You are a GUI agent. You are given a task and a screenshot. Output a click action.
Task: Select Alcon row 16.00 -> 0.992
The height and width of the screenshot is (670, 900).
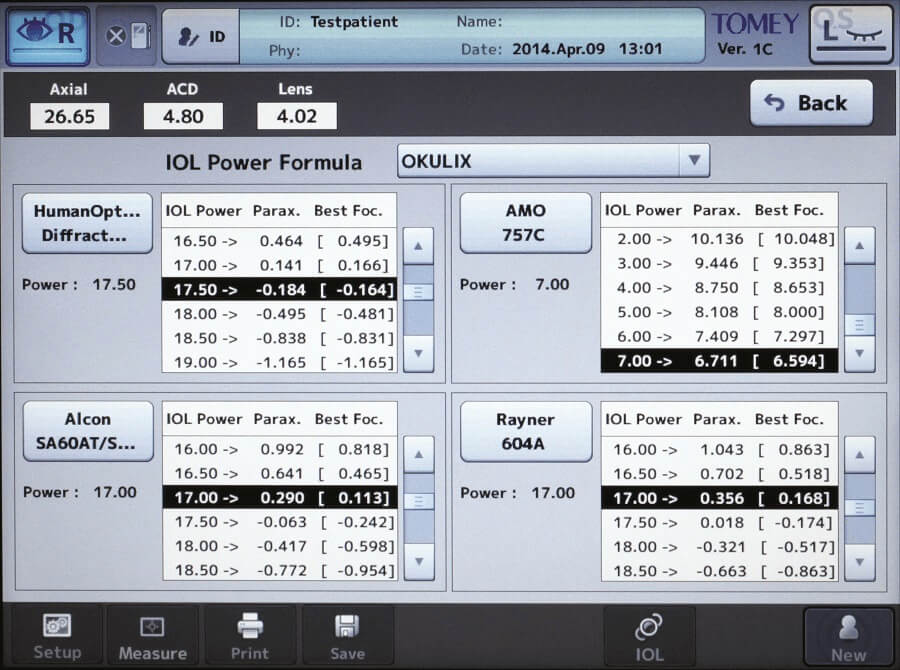(x=280, y=449)
